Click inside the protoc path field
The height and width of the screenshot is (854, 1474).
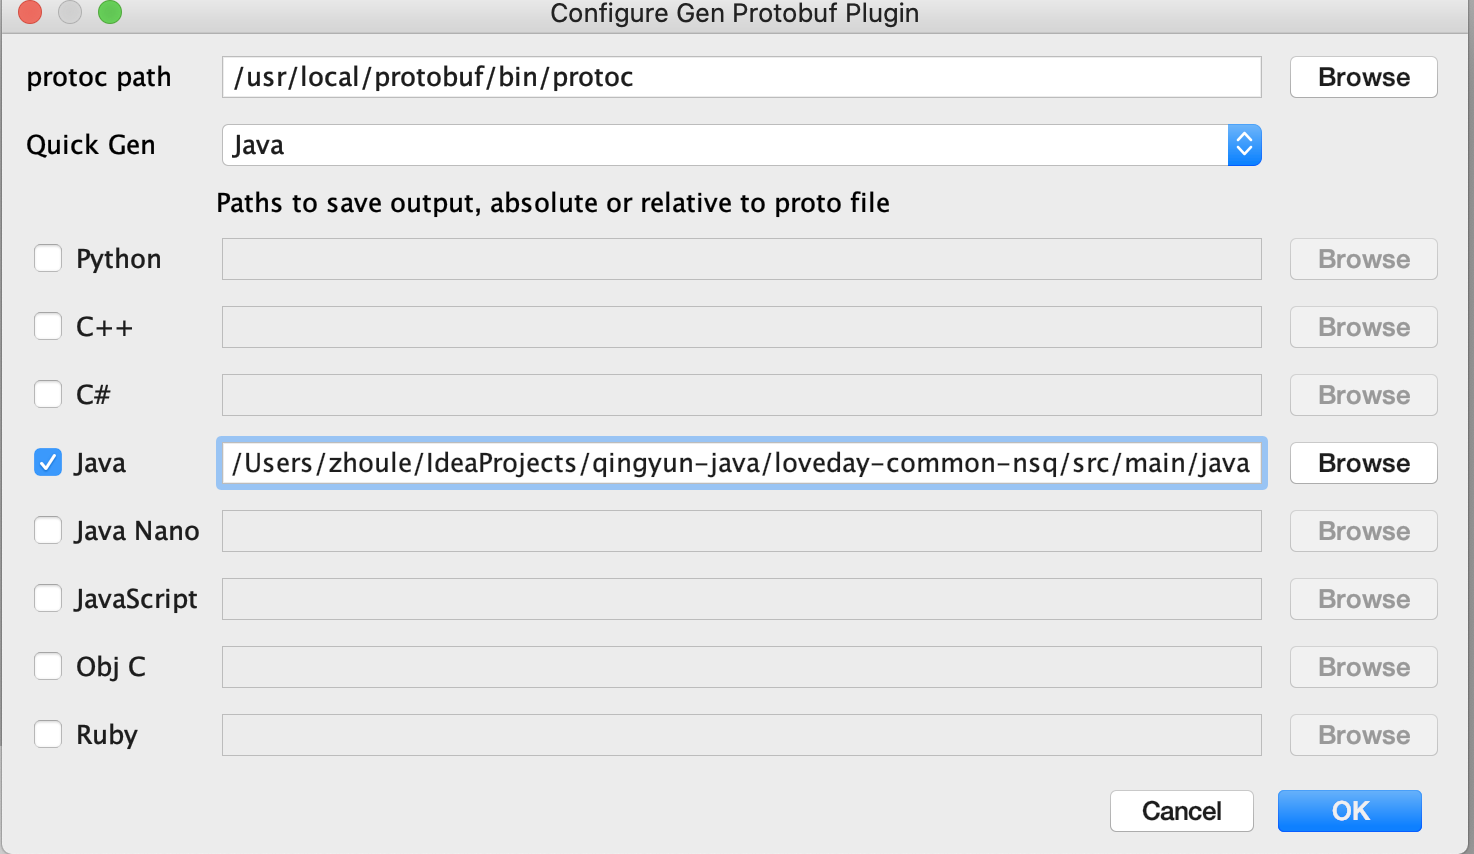(x=740, y=77)
